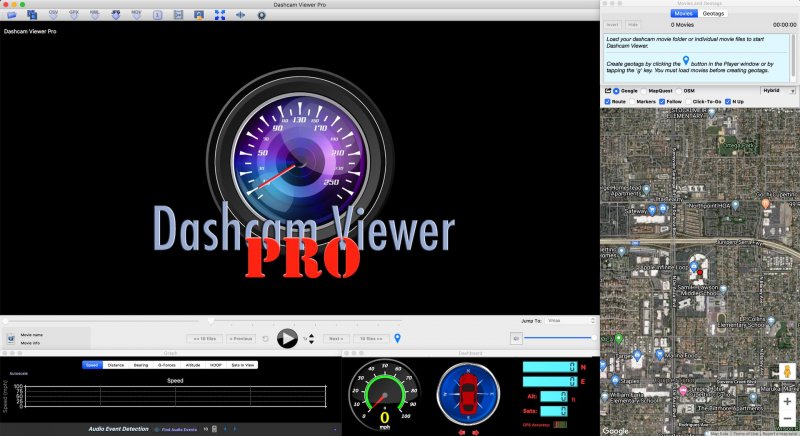800x436 pixels.
Task: Click the Invert button
Action: pyautogui.click(x=613, y=24)
